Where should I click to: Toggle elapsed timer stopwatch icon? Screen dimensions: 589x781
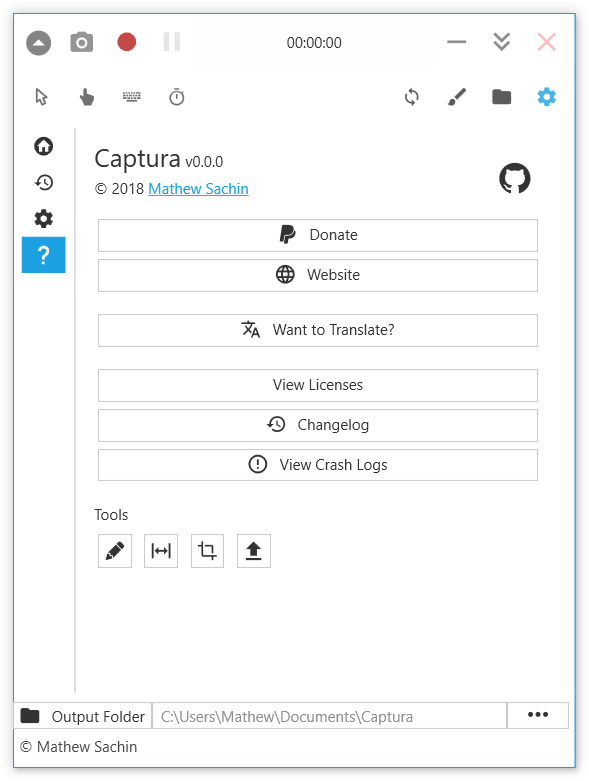click(x=177, y=97)
